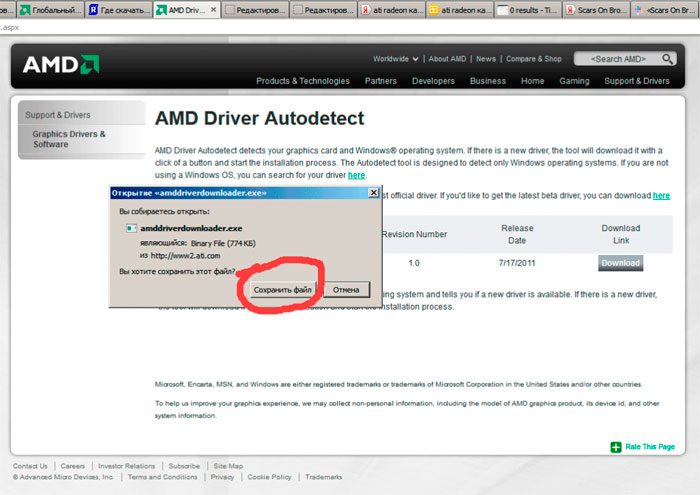Open the Cookie Policy footer link
This screenshot has width=700, height=495.
coord(269,477)
